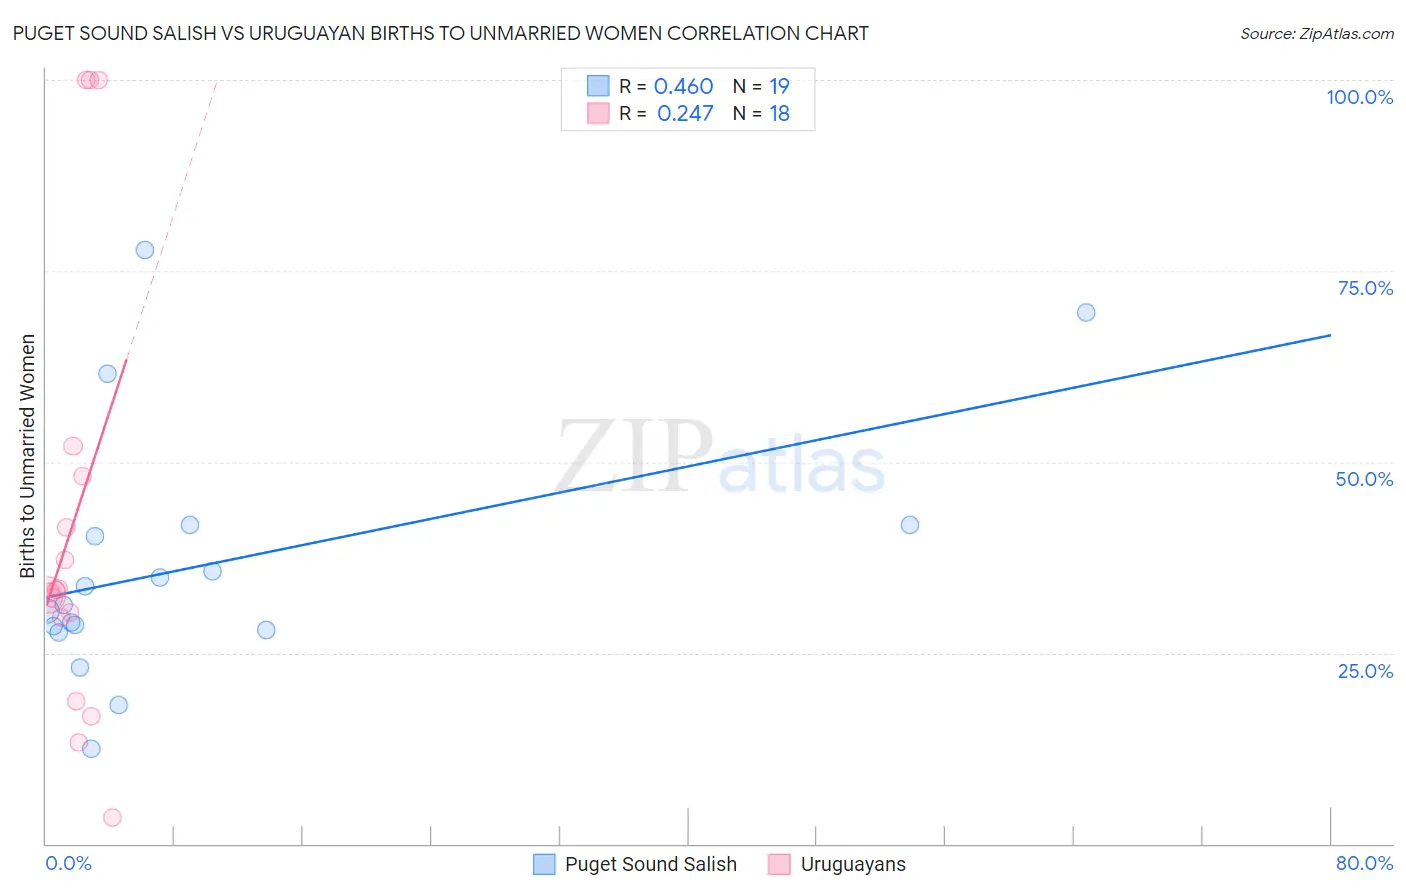
Task: Click the 0.0% x-axis label
Action: (x=68, y=863)
